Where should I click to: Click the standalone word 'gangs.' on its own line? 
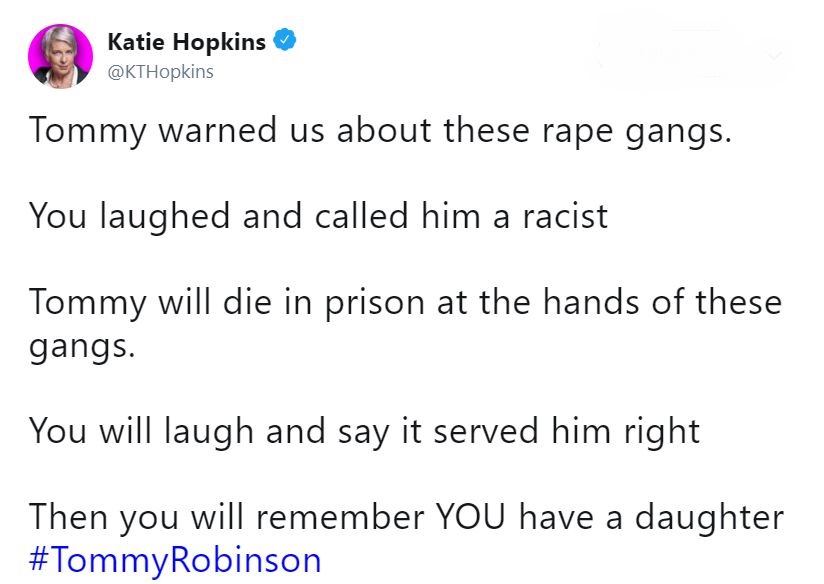click(x=82, y=348)
